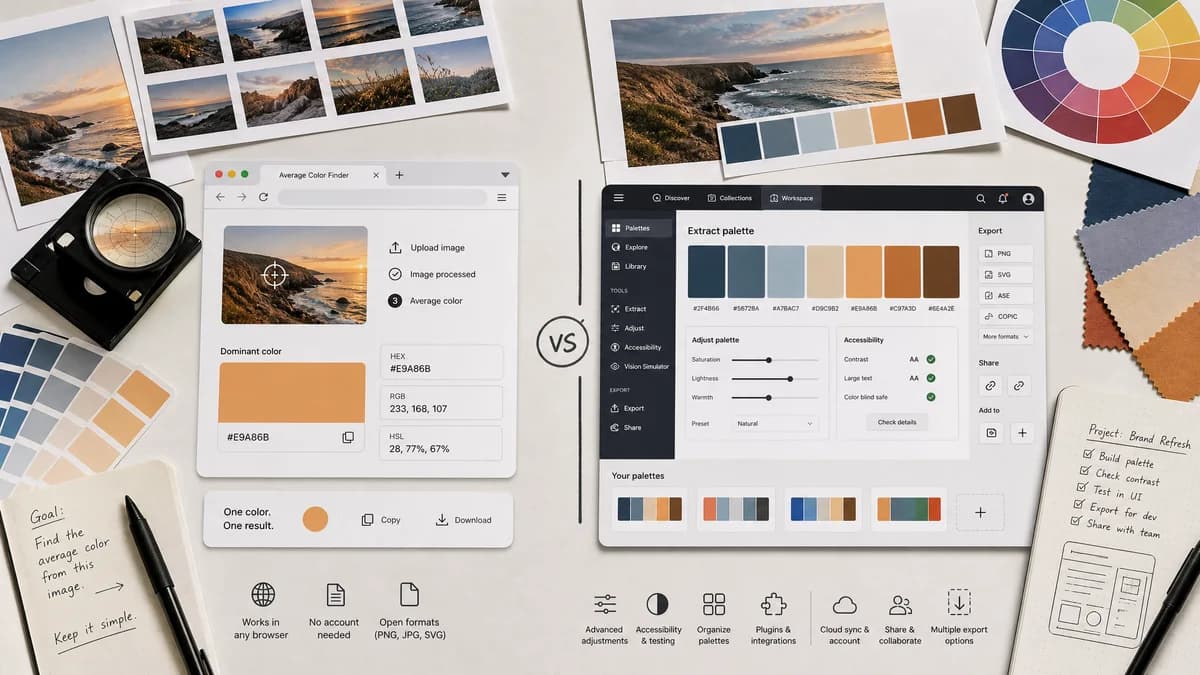Open the Preset Natural dropdown

775,424
